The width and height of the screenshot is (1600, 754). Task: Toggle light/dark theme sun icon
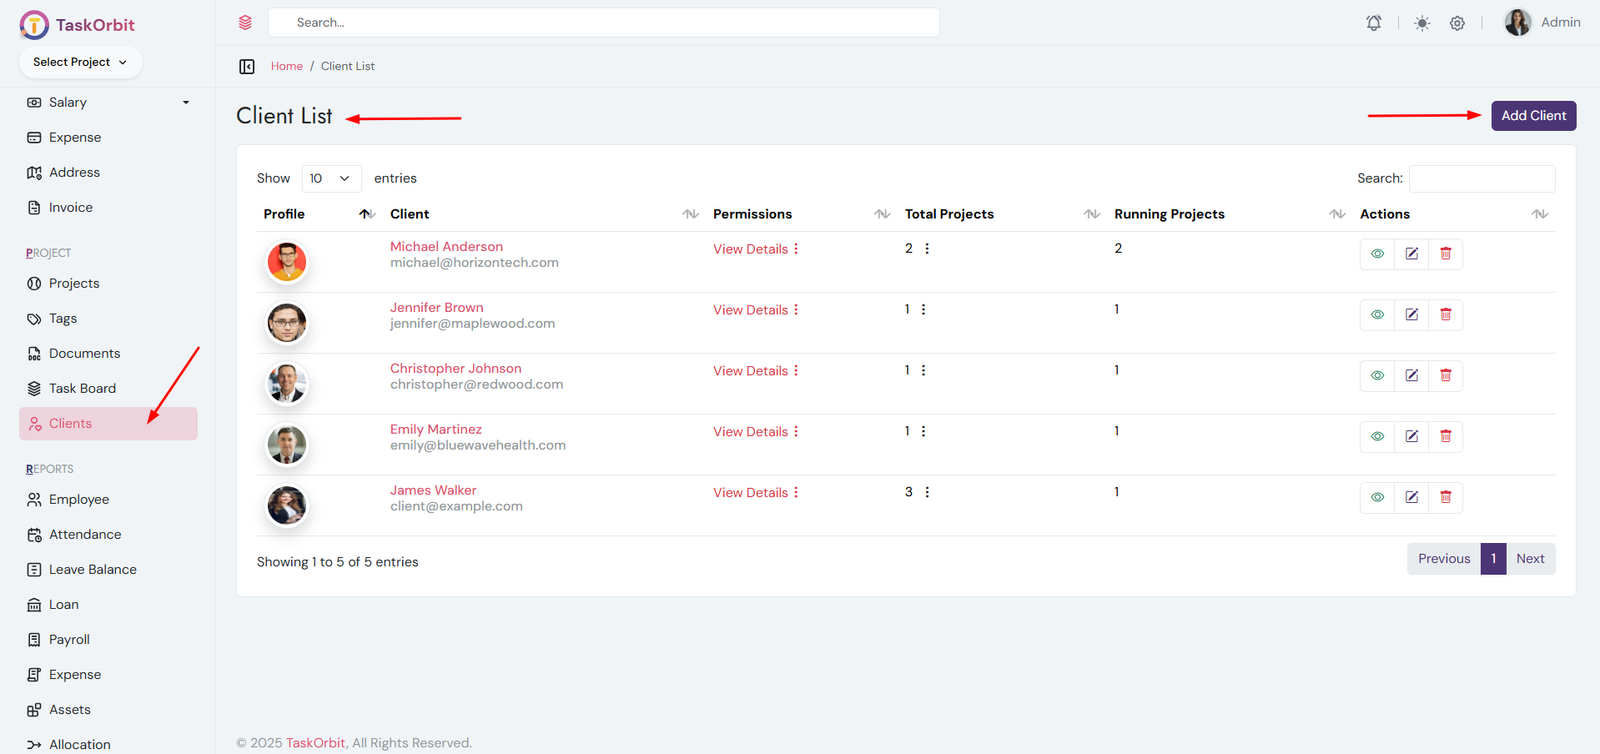pyautogui.click(x=1422, y=23)
